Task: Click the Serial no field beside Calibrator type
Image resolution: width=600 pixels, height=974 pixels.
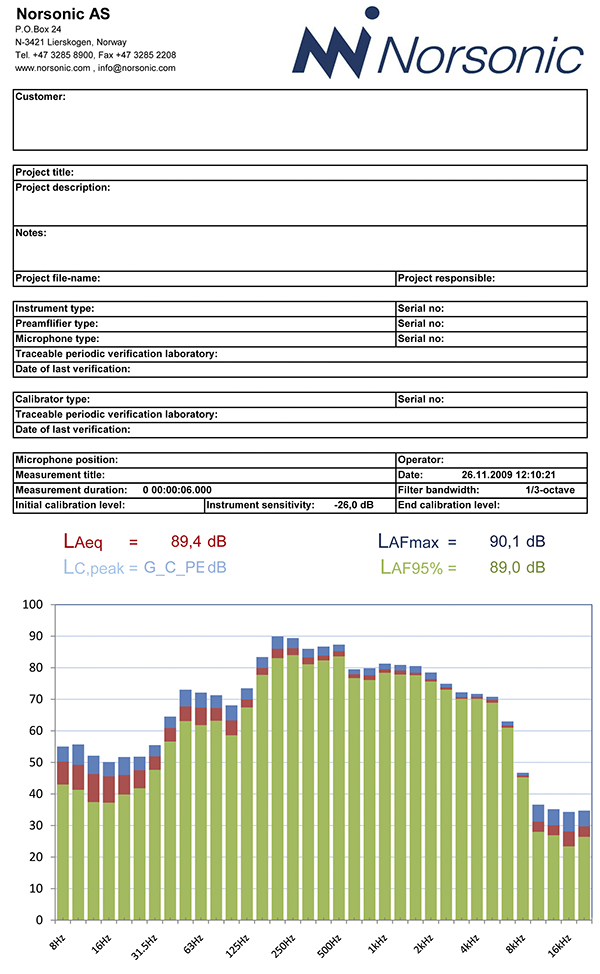Action: (492, 399)
